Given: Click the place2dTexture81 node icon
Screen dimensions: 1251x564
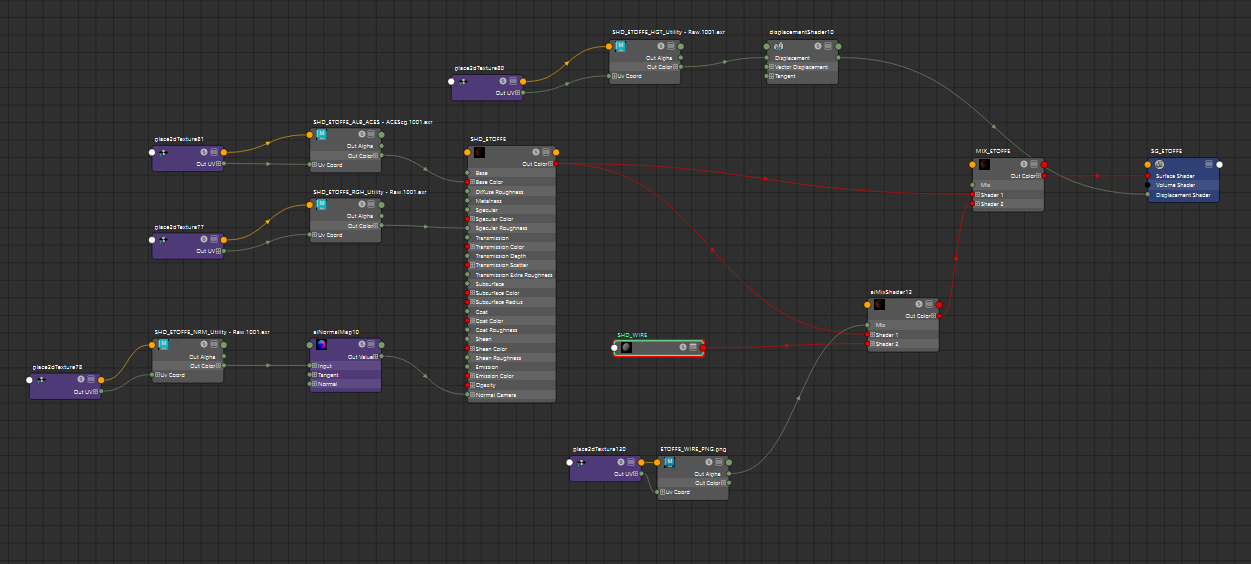Looking at the screenshot, I should (x=164, y=153).
